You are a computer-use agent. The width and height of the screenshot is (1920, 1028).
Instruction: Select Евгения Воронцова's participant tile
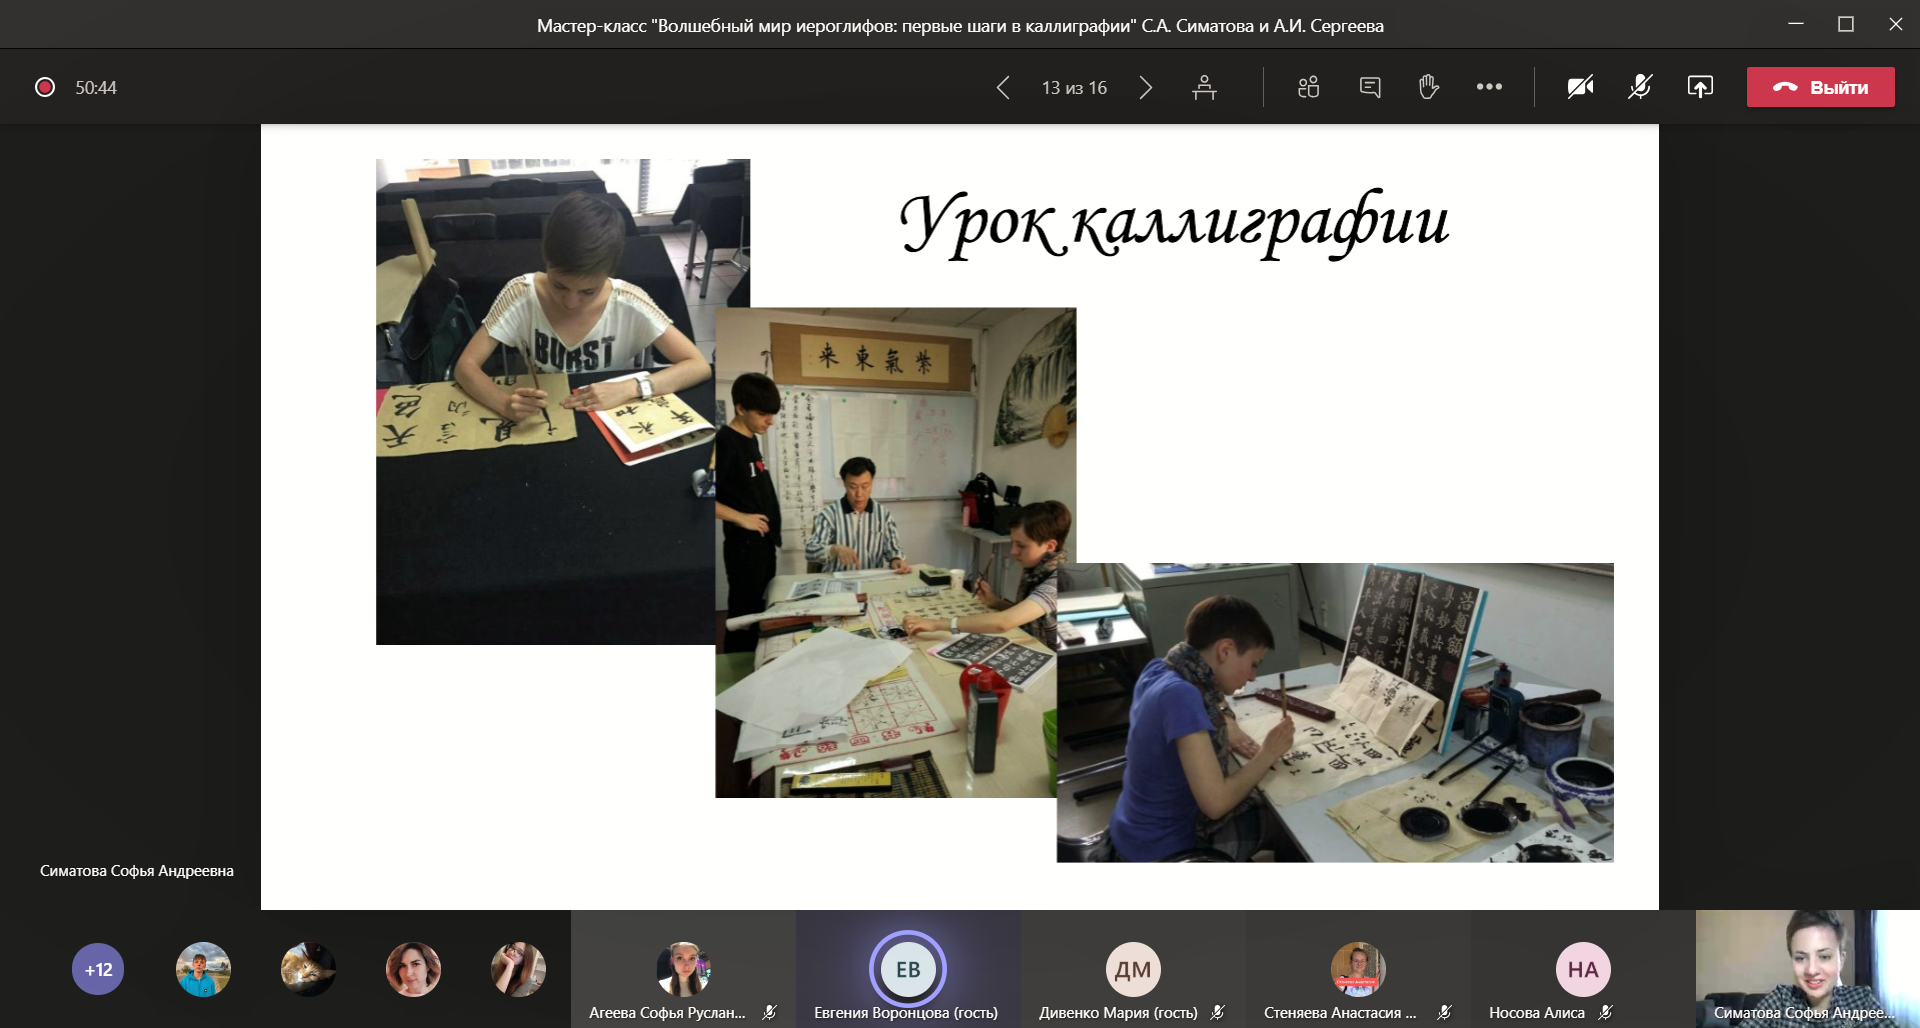click(x=908, y=968)
